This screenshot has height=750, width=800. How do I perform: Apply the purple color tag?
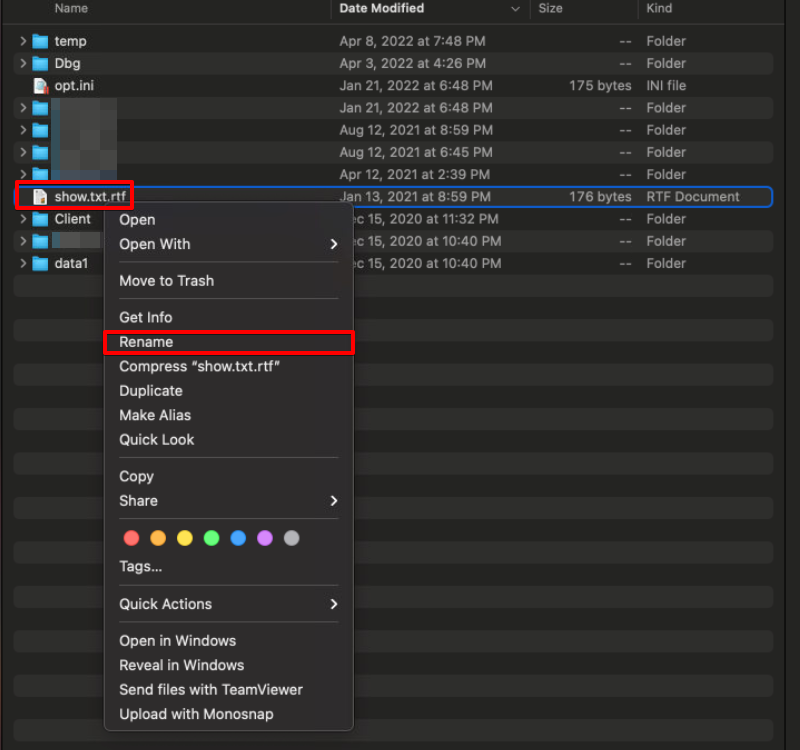(x=265, y=538)
